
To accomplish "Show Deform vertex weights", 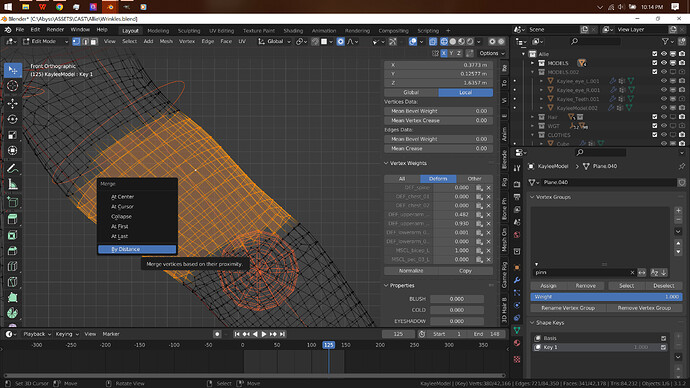I will pyautogui.click(x=438, y=179).
